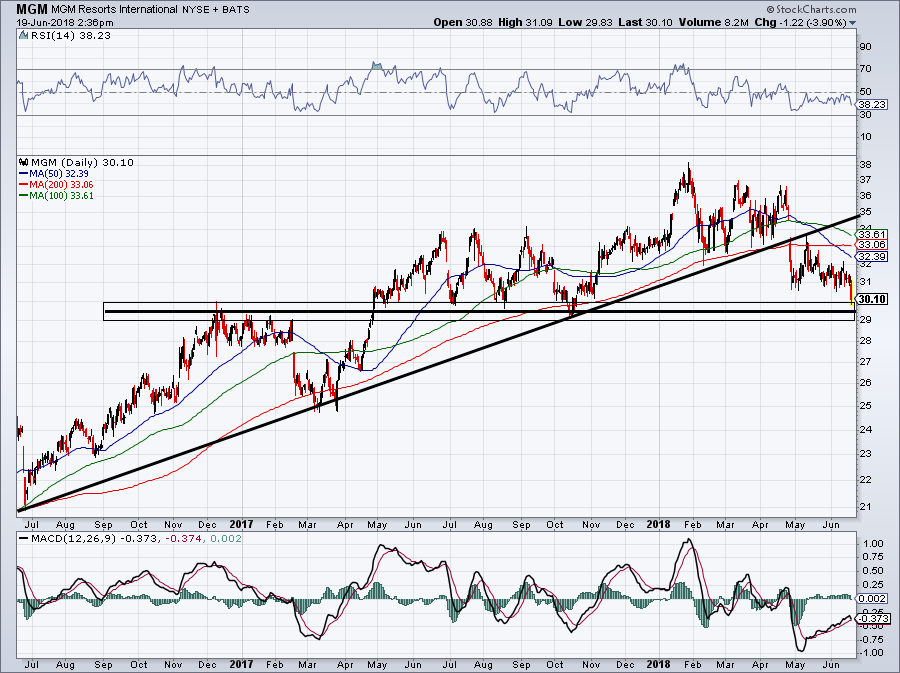Click the 27 label on the price axis
The width and height of the screenshot is (900, 673).
(865, 361)
